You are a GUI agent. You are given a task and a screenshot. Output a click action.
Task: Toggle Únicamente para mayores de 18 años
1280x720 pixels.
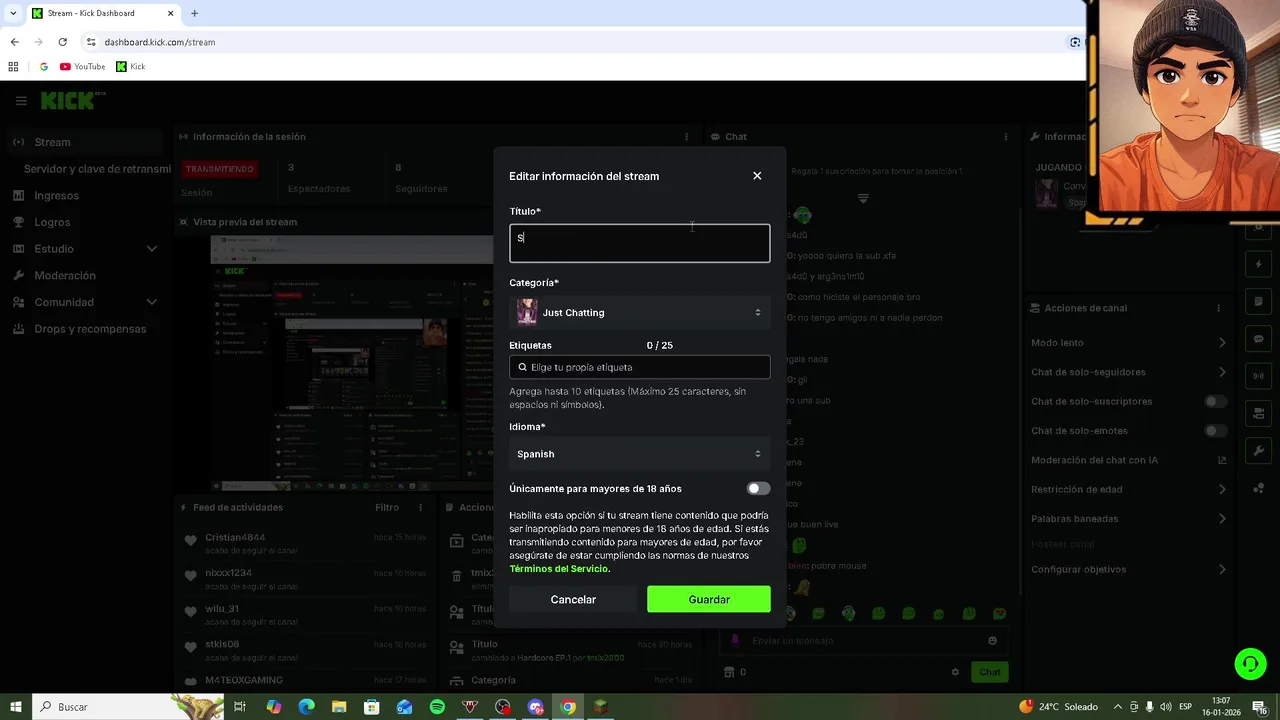tap(758, 489)
